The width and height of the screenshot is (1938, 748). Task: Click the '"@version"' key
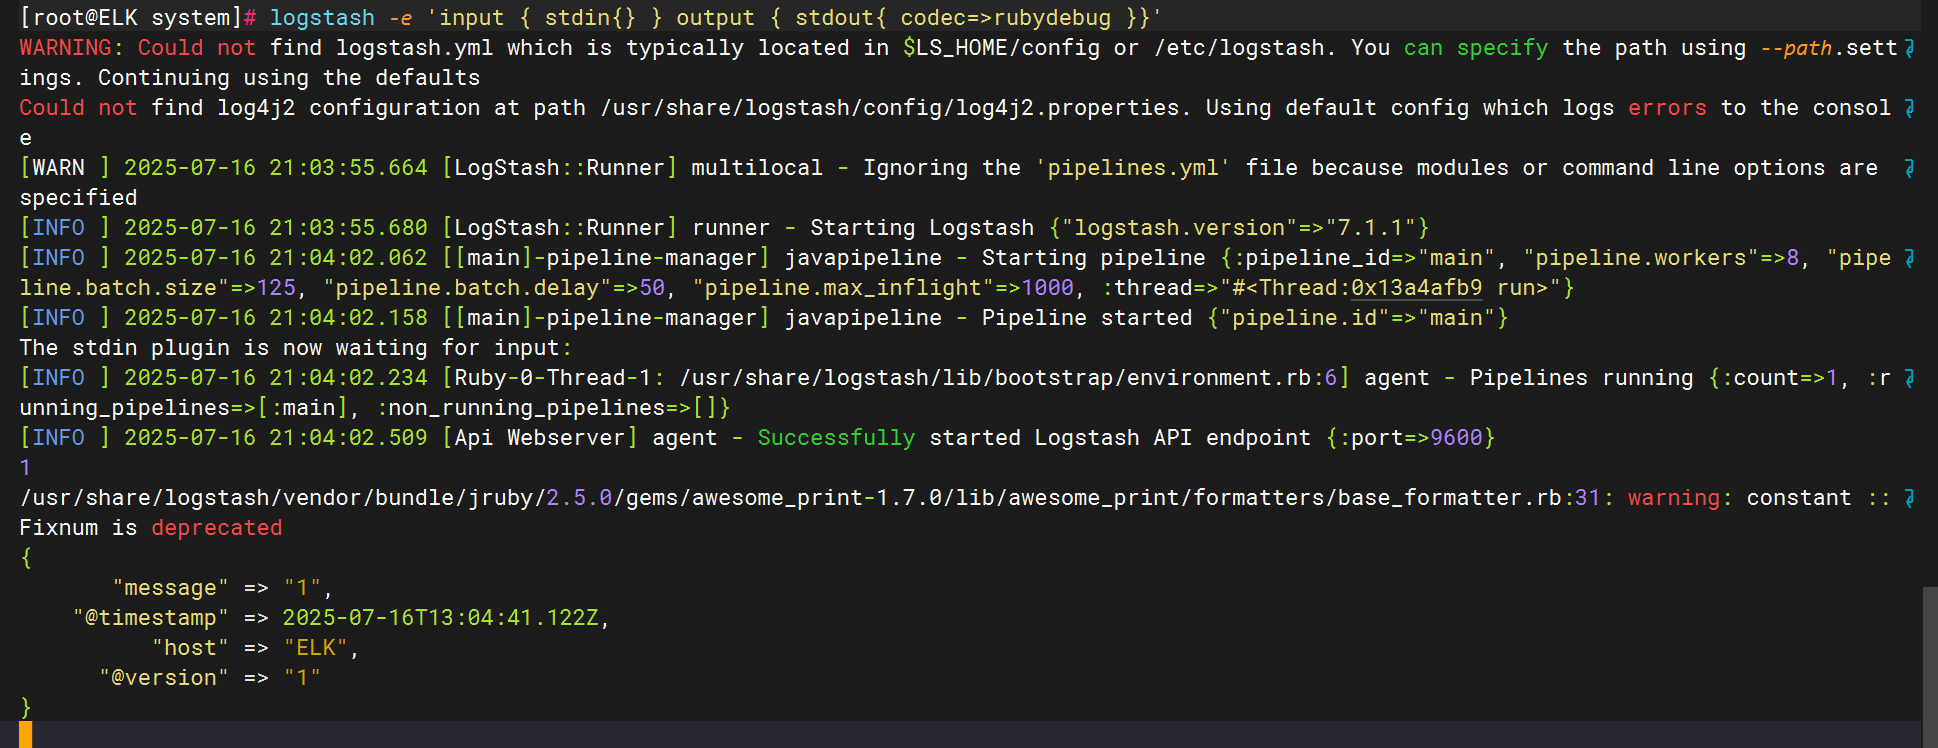tap(164, 678)
